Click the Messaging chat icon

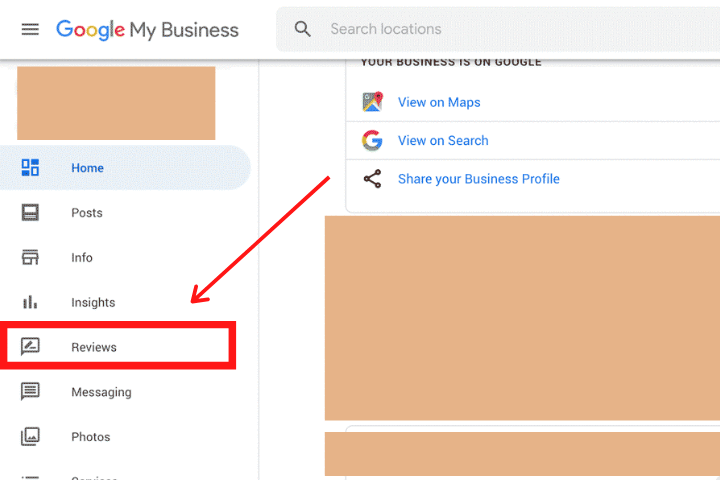30,392
